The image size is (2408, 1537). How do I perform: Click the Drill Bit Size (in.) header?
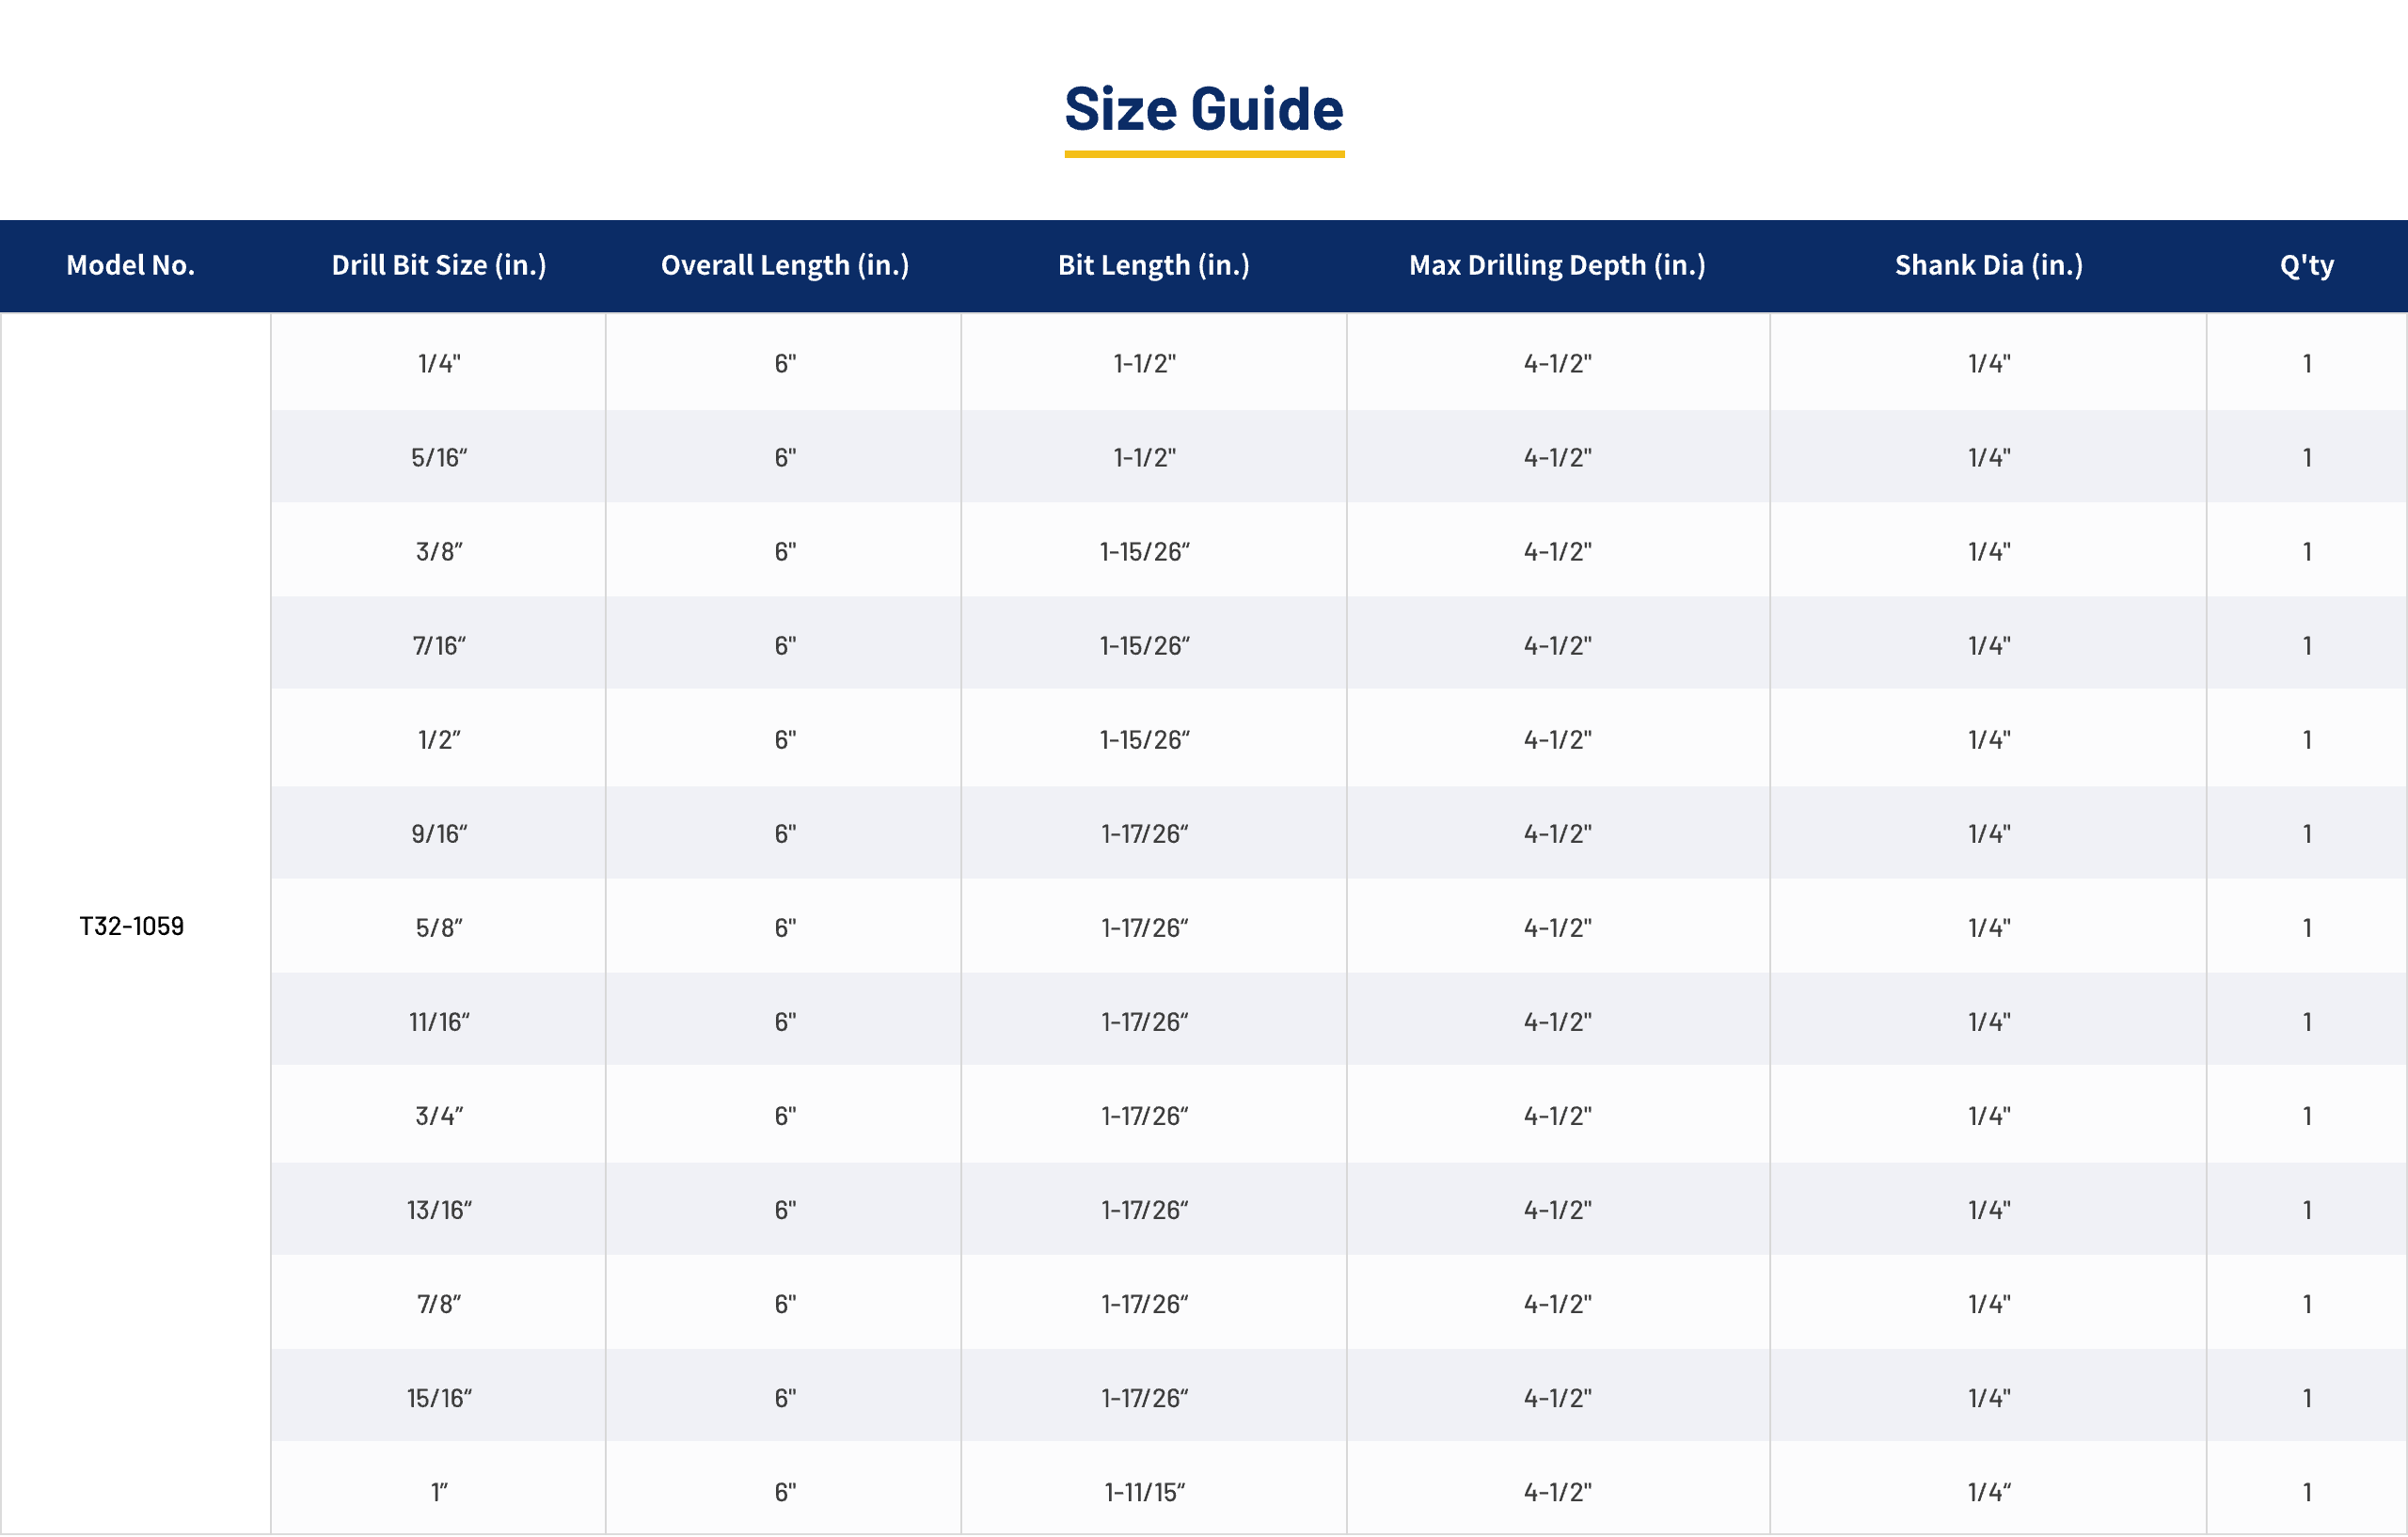[x=439, y=265]
